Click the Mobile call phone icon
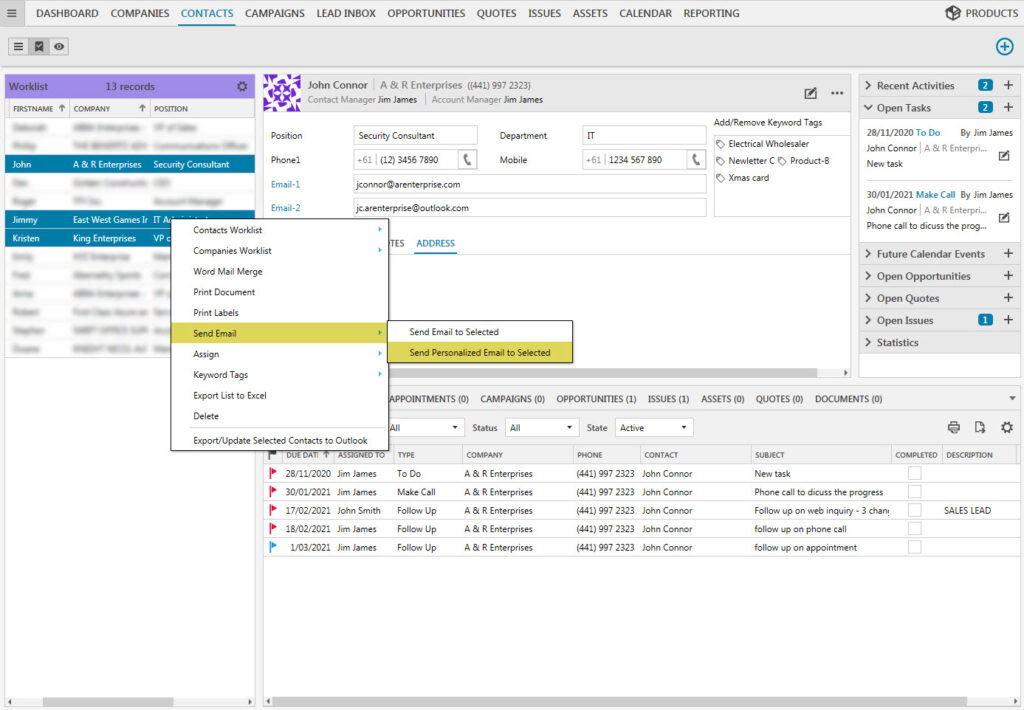This screenshot has height=710, width=1024. point(696,160)
